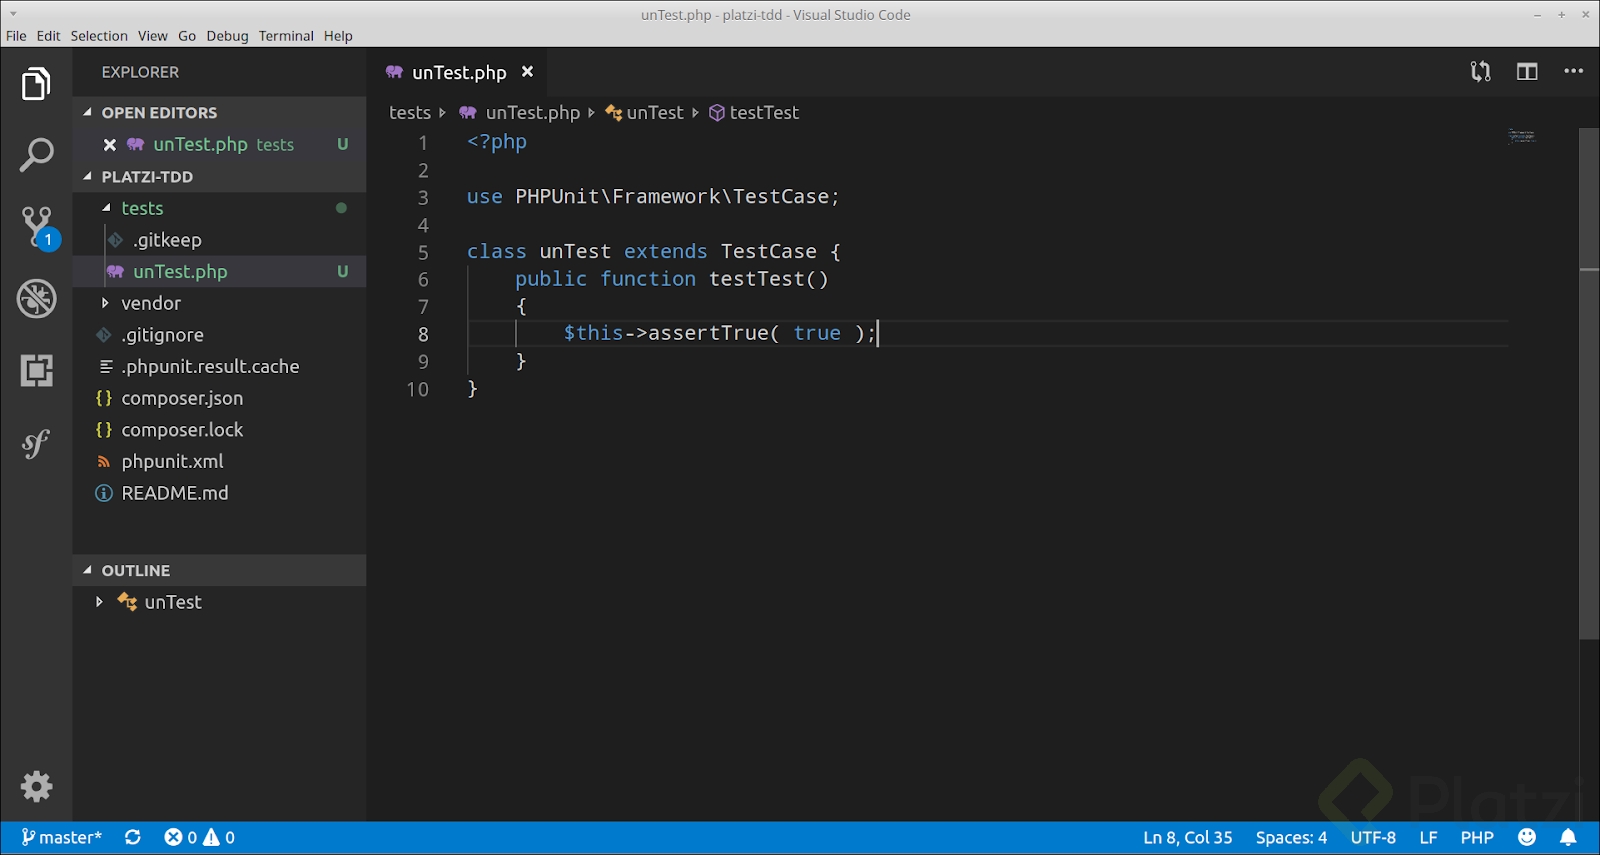Click the Synchronize Changes icon in status bar
The height and width of the screenshot is (855, 1600).
(132, 838)
